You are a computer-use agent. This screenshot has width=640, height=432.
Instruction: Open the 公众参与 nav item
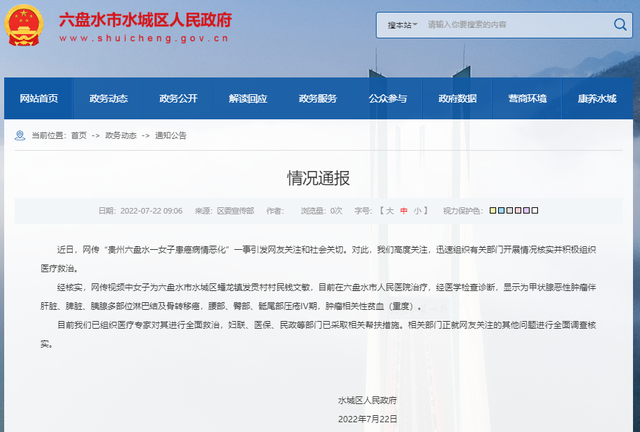tap(388, 98)
